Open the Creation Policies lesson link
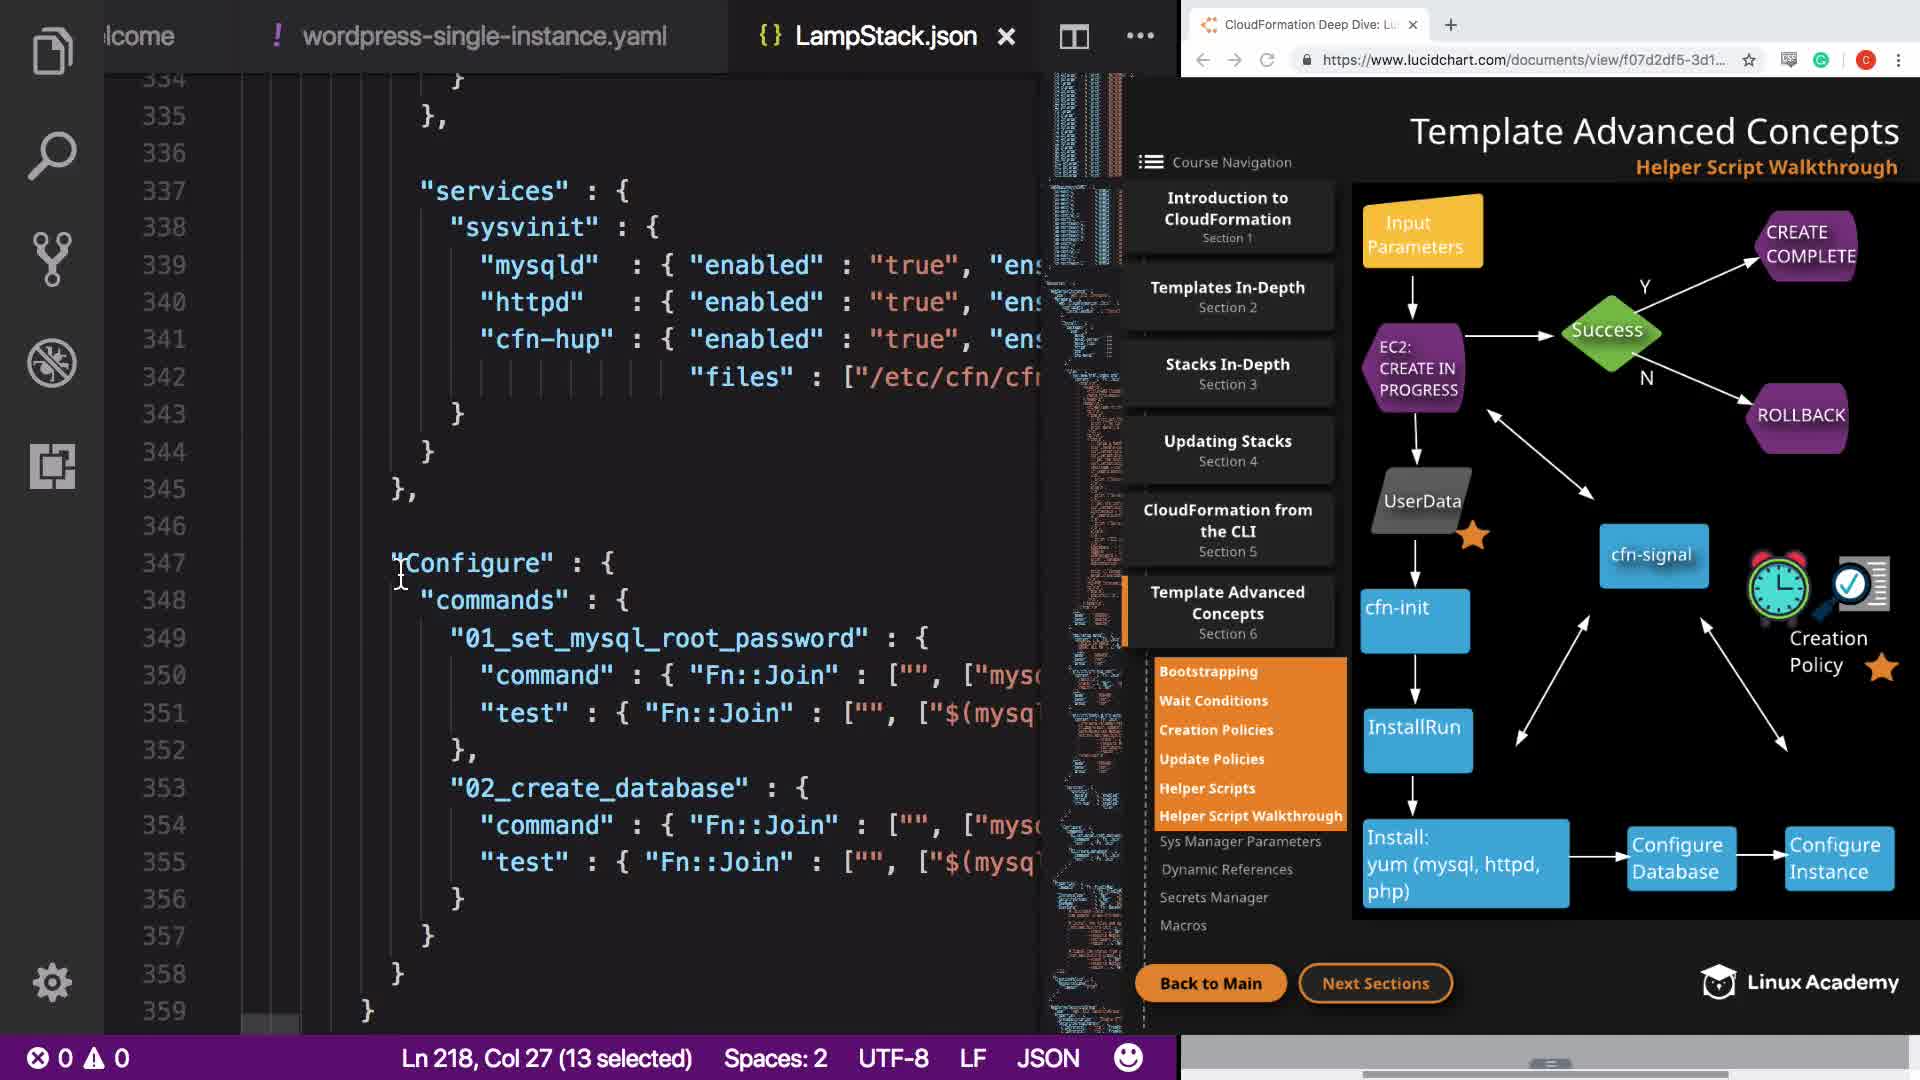Viewport: 1920px width, 1080px height. point(1216,730)
